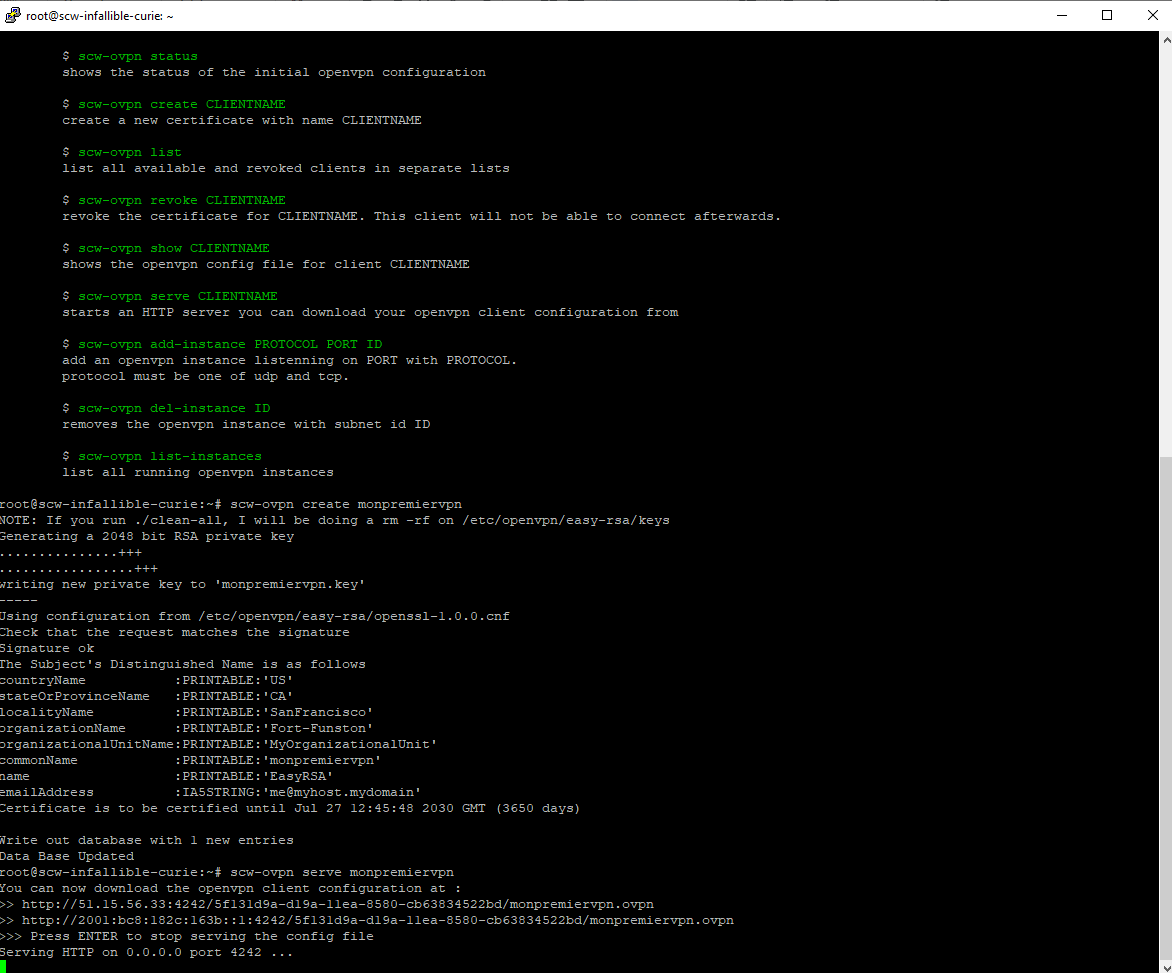Click 'You can now download the openvpn client configuration'
The height and width of the screenshot is (973, 1172).
tap(230, 889)
